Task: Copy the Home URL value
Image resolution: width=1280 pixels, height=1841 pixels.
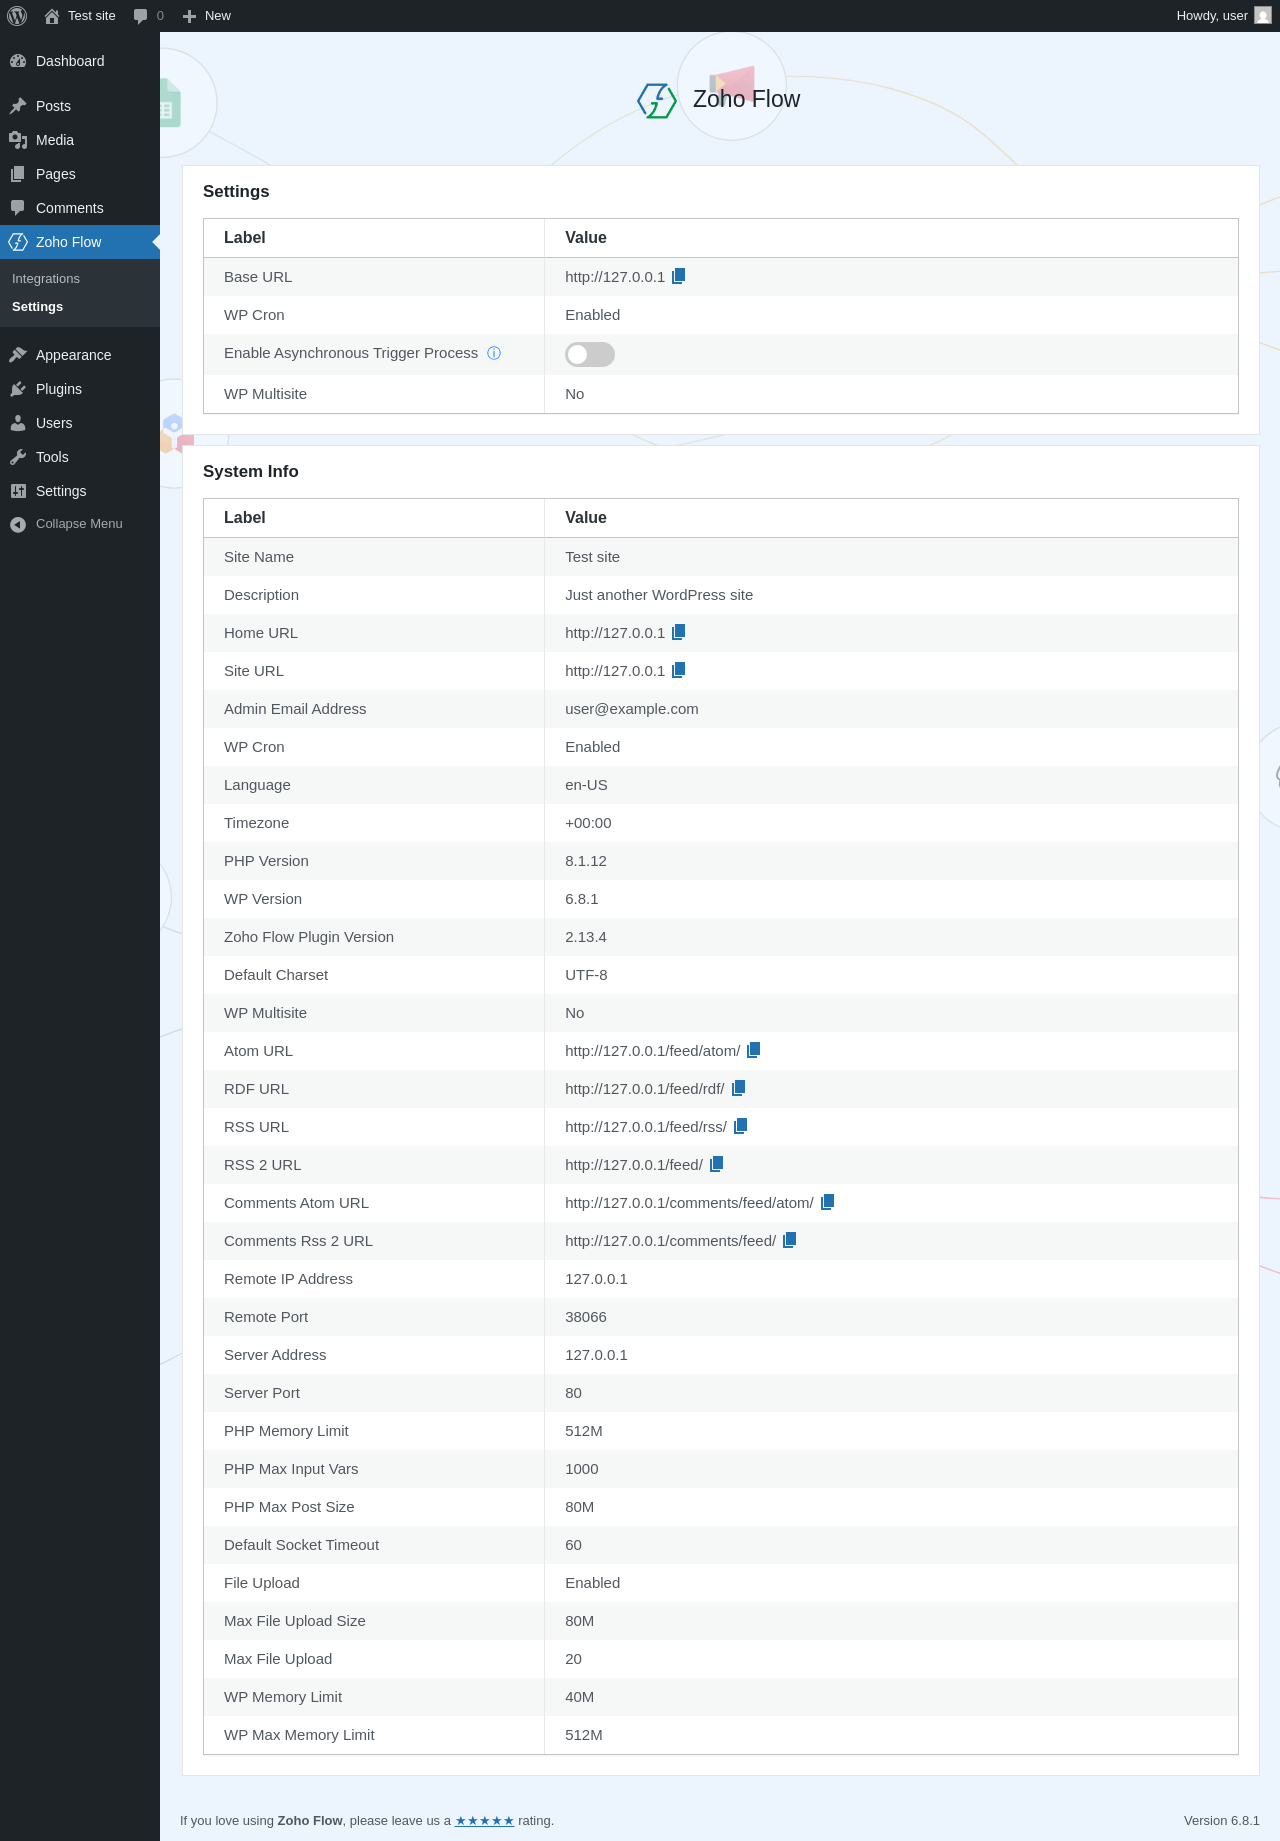Action: (678, 632)
